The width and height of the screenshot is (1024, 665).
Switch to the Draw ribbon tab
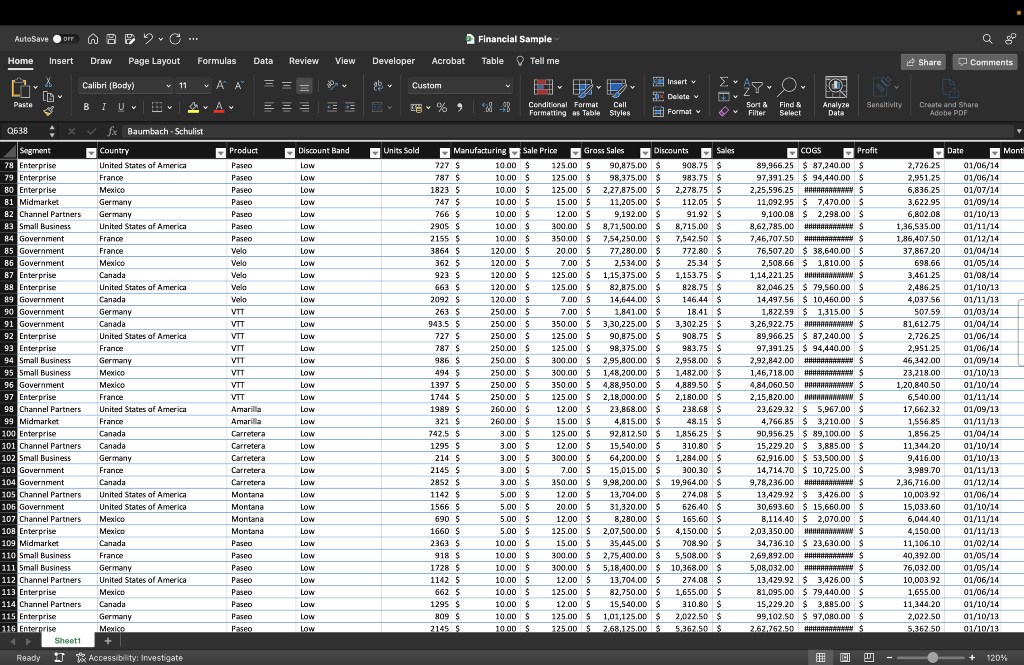pyautogui.click(x=101, y=61)
